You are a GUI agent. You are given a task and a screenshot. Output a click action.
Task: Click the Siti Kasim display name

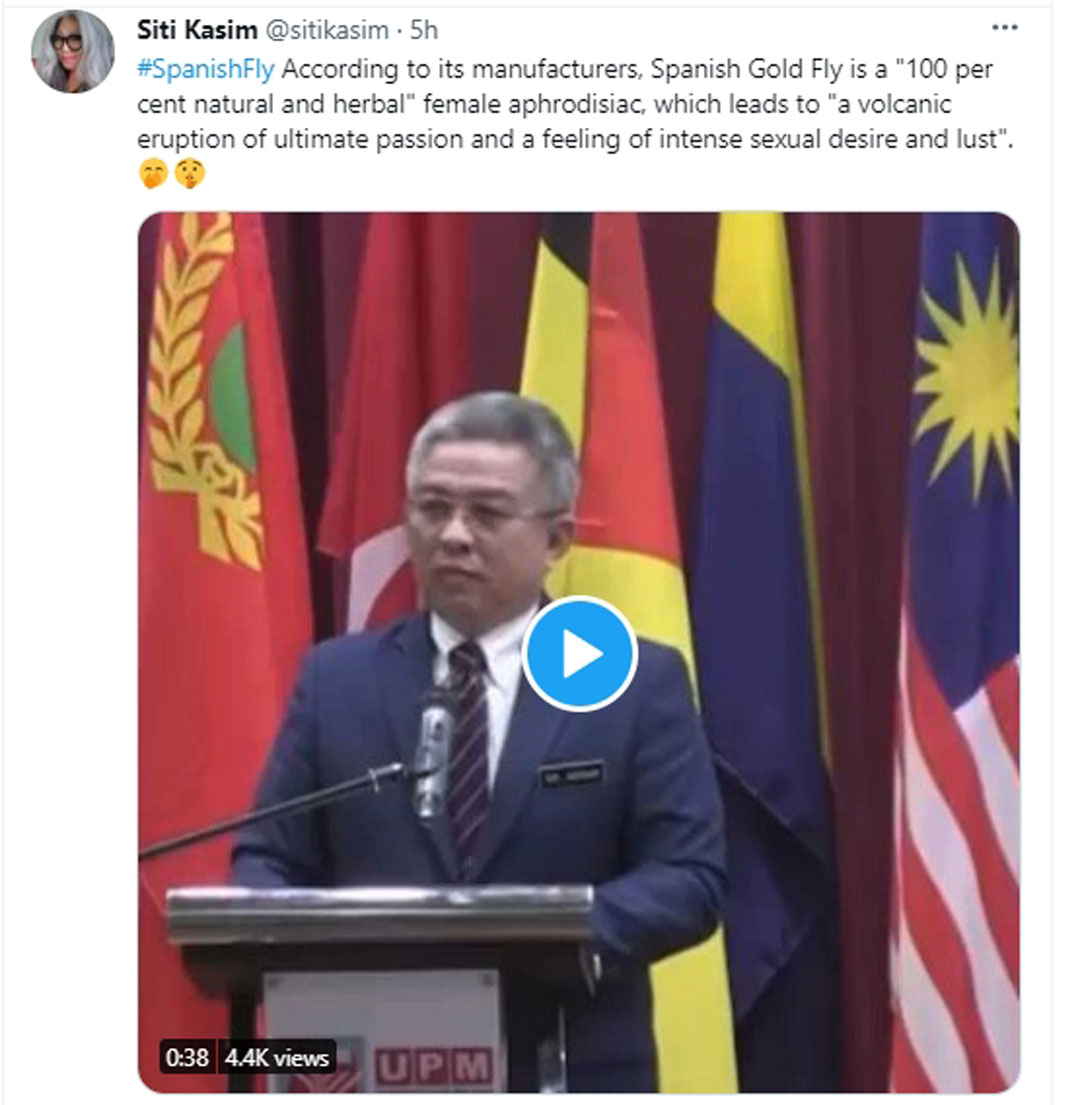(x=197, y=30)
